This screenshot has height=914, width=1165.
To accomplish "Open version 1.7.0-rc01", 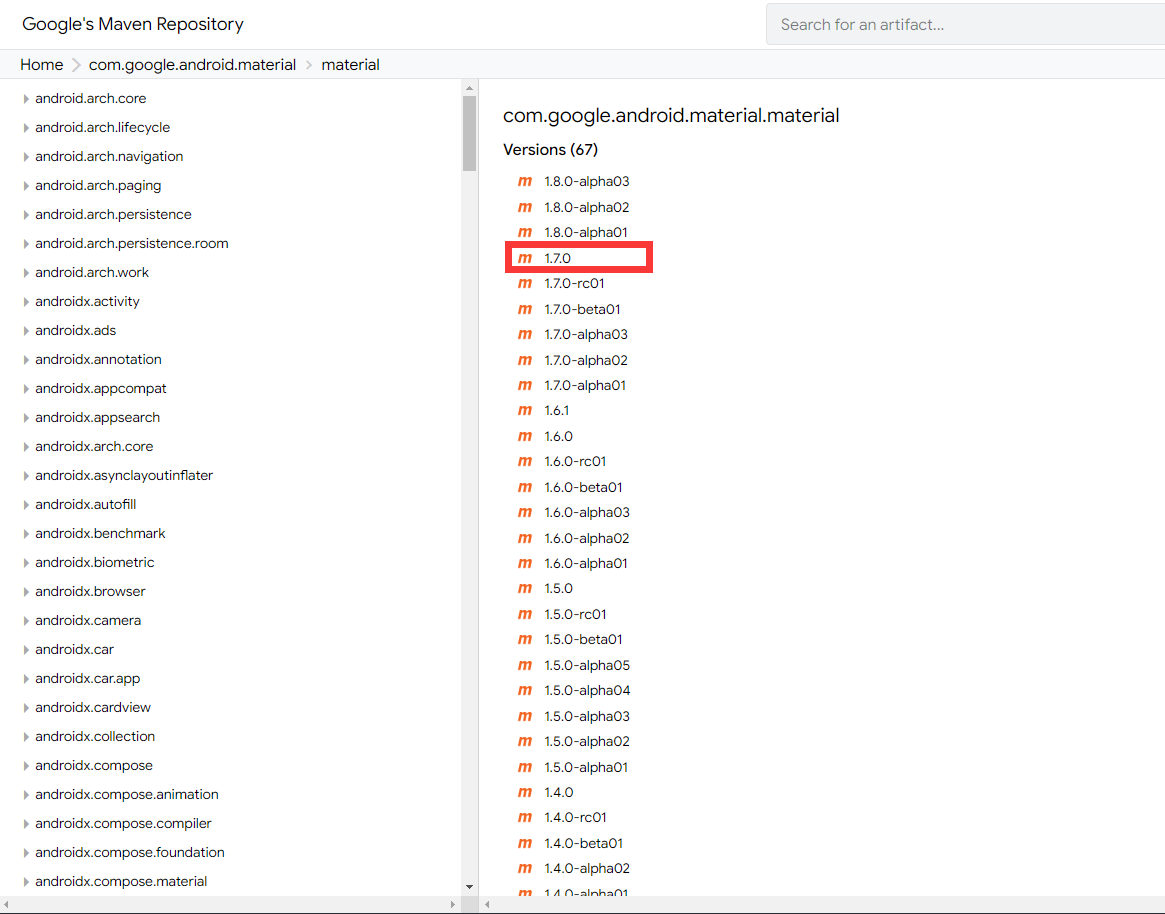I will [x=574, y=284].
